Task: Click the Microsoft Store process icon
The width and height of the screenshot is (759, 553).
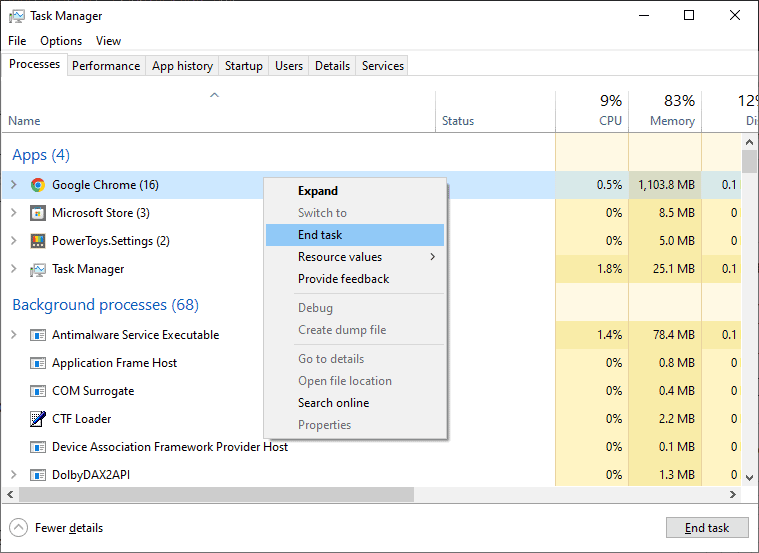Action: 38,213
